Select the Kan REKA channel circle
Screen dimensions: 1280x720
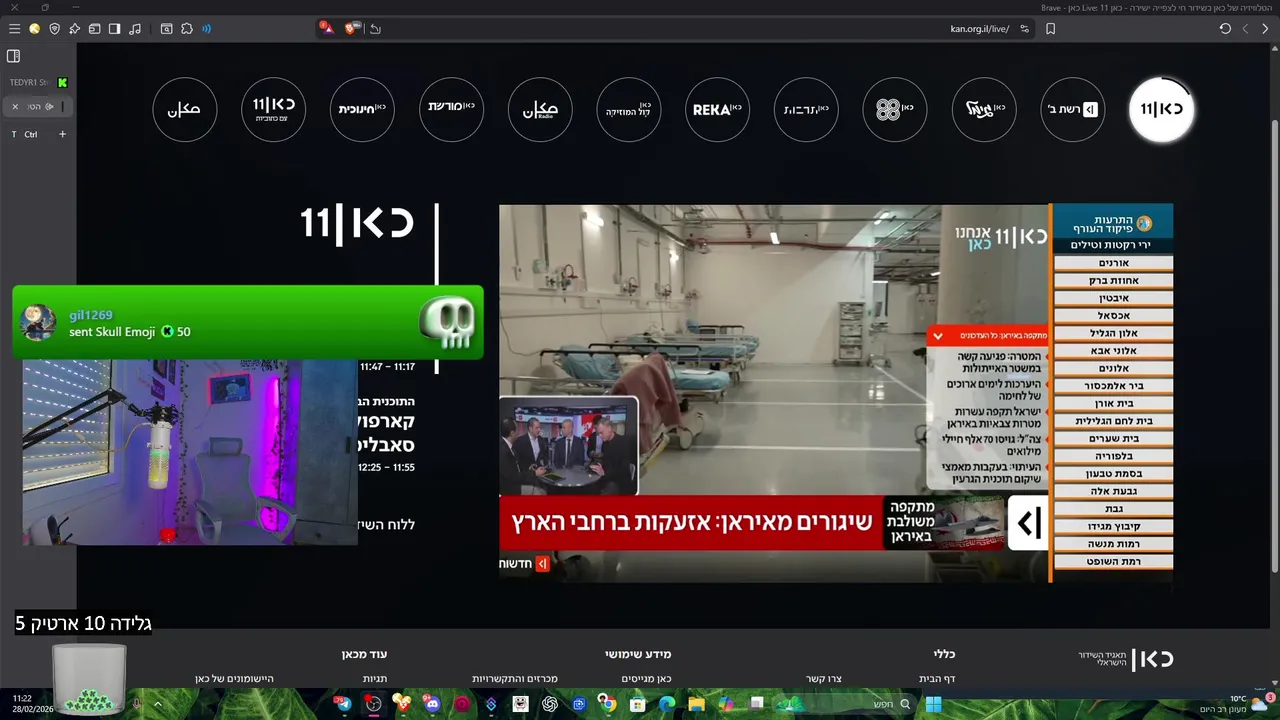click(718, 109)
